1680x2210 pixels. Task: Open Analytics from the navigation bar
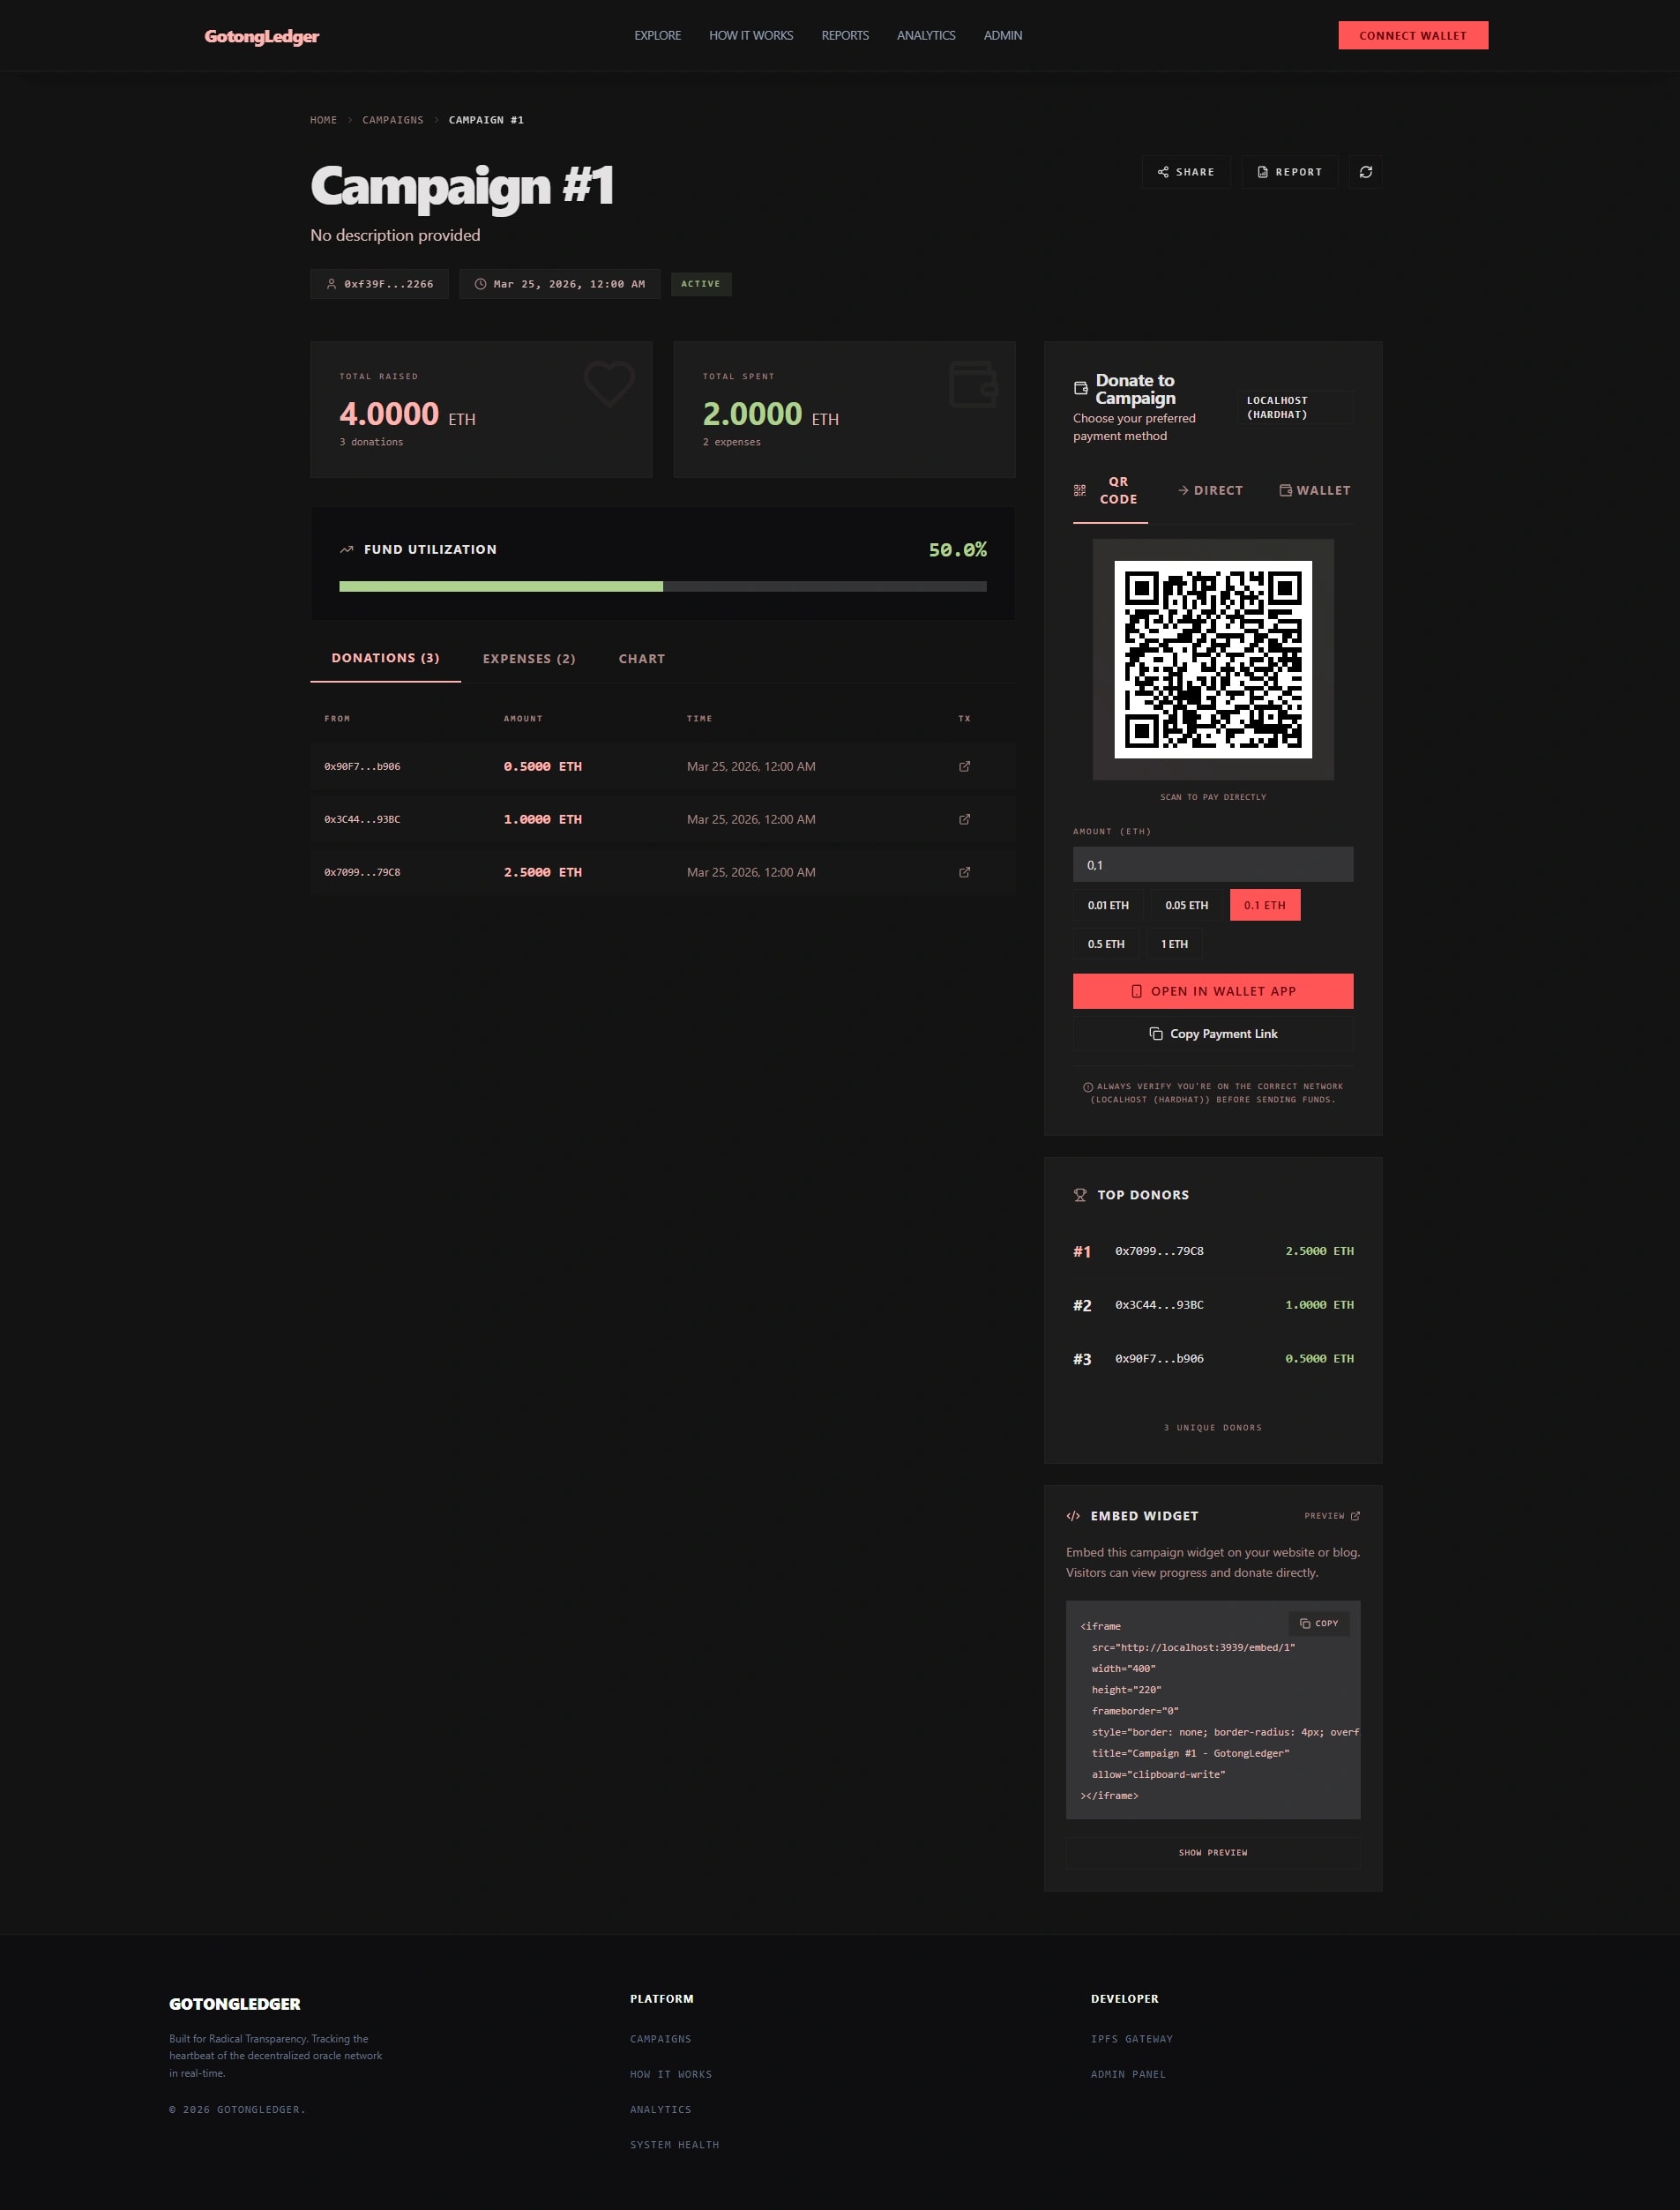click(926, 35)
